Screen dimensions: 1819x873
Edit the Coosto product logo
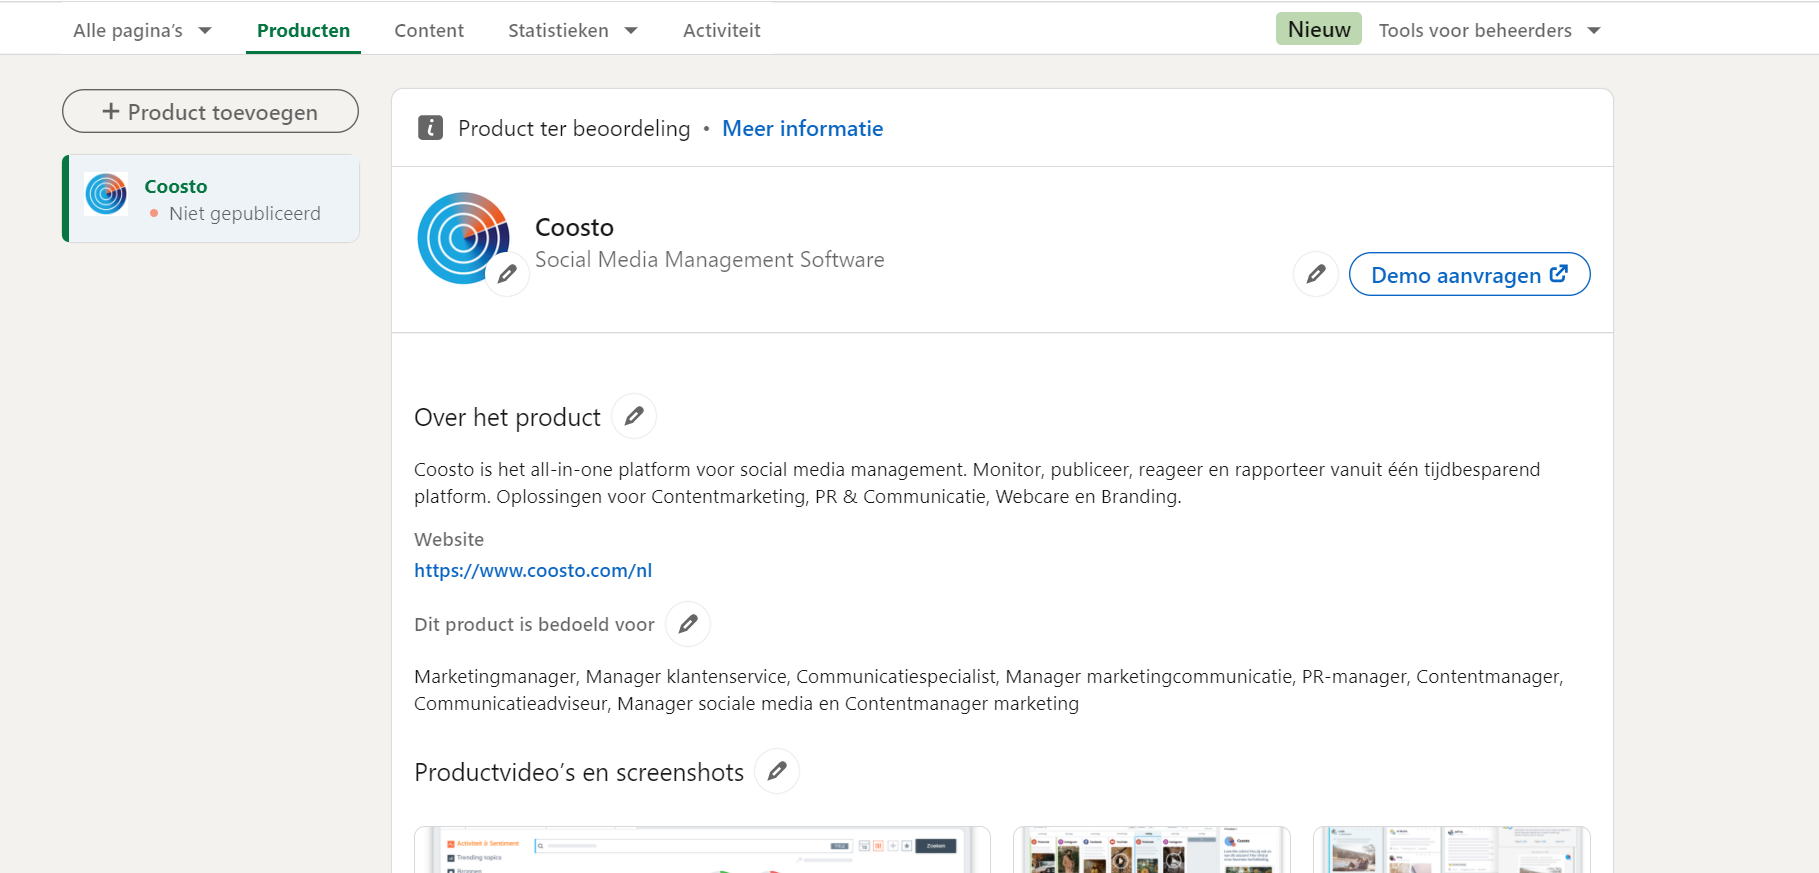point(507,274)
